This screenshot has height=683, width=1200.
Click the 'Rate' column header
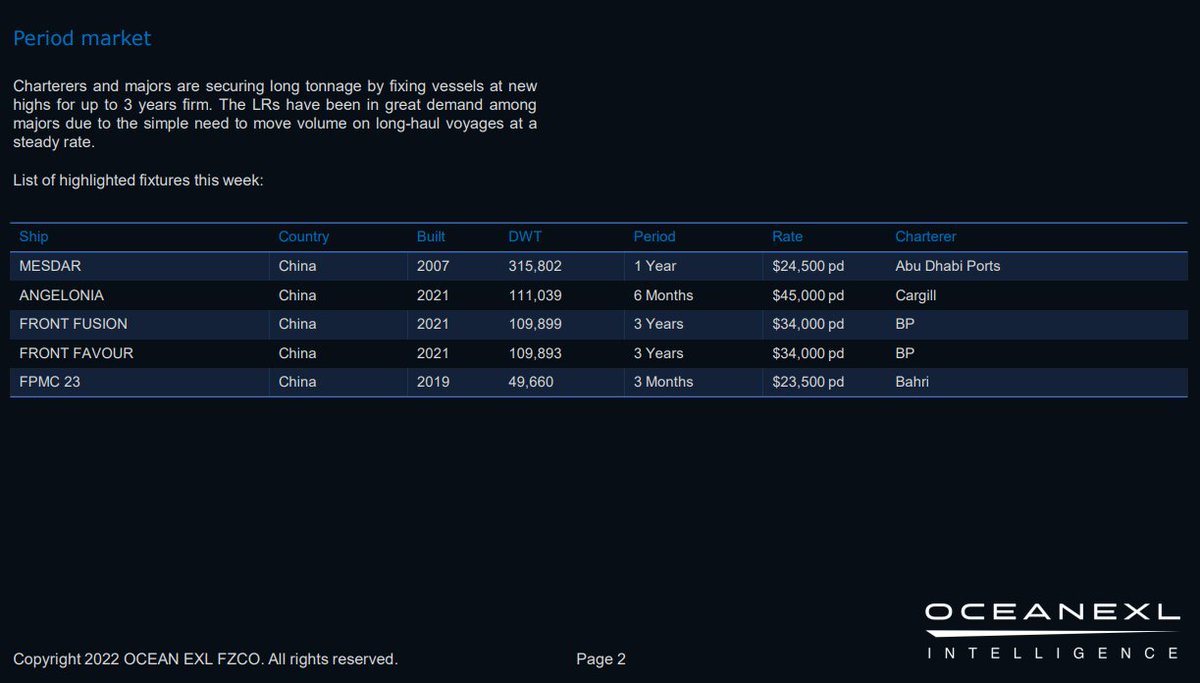[787, 237]
